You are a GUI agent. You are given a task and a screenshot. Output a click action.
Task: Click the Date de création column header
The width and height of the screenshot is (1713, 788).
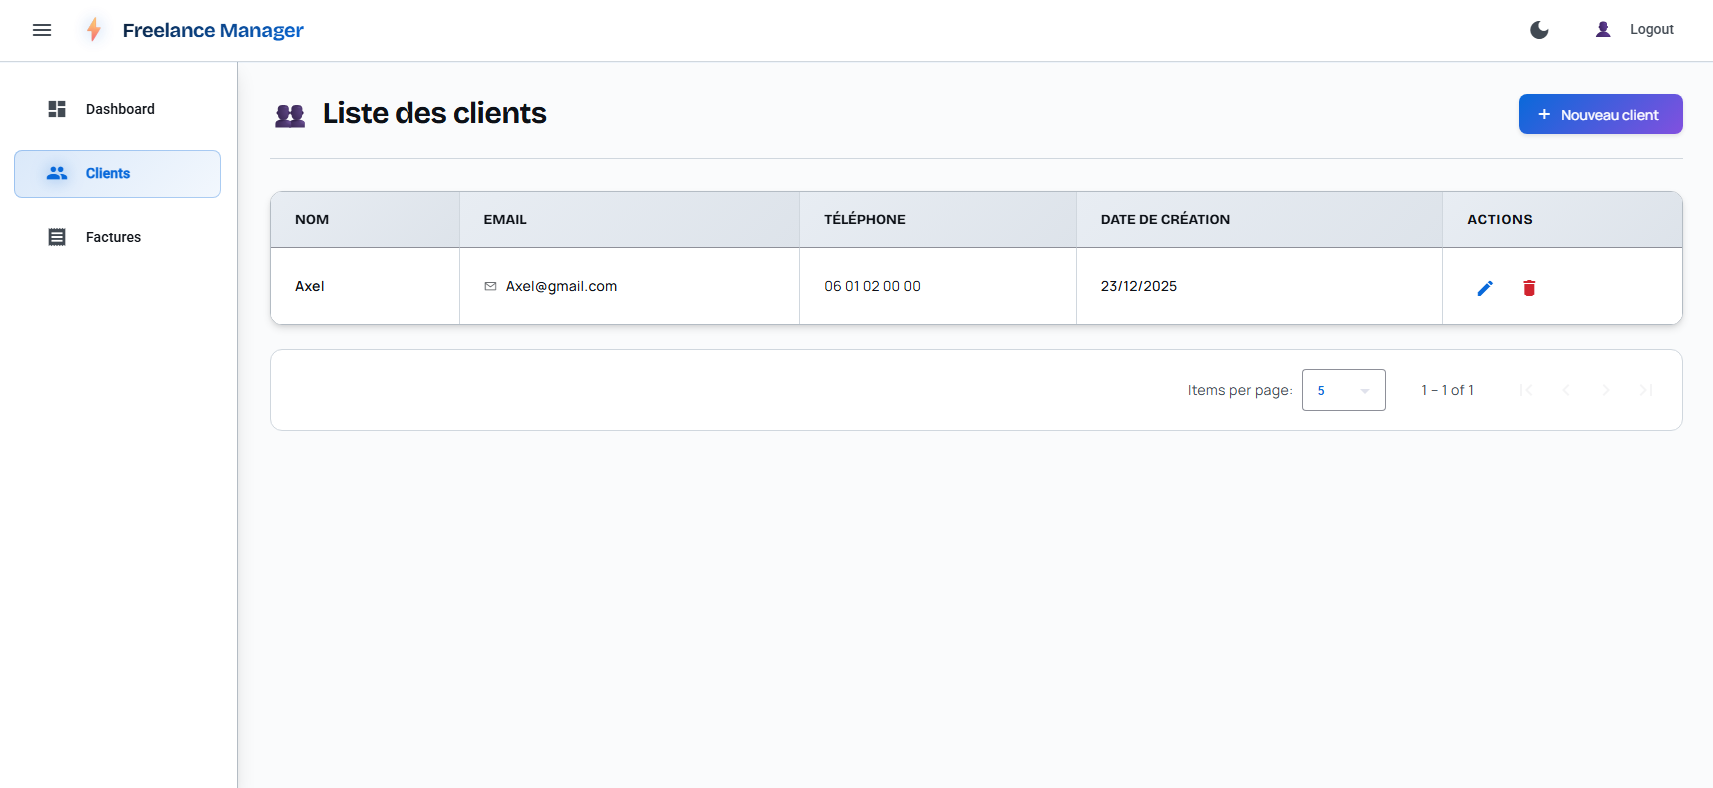coord(1165,219)
